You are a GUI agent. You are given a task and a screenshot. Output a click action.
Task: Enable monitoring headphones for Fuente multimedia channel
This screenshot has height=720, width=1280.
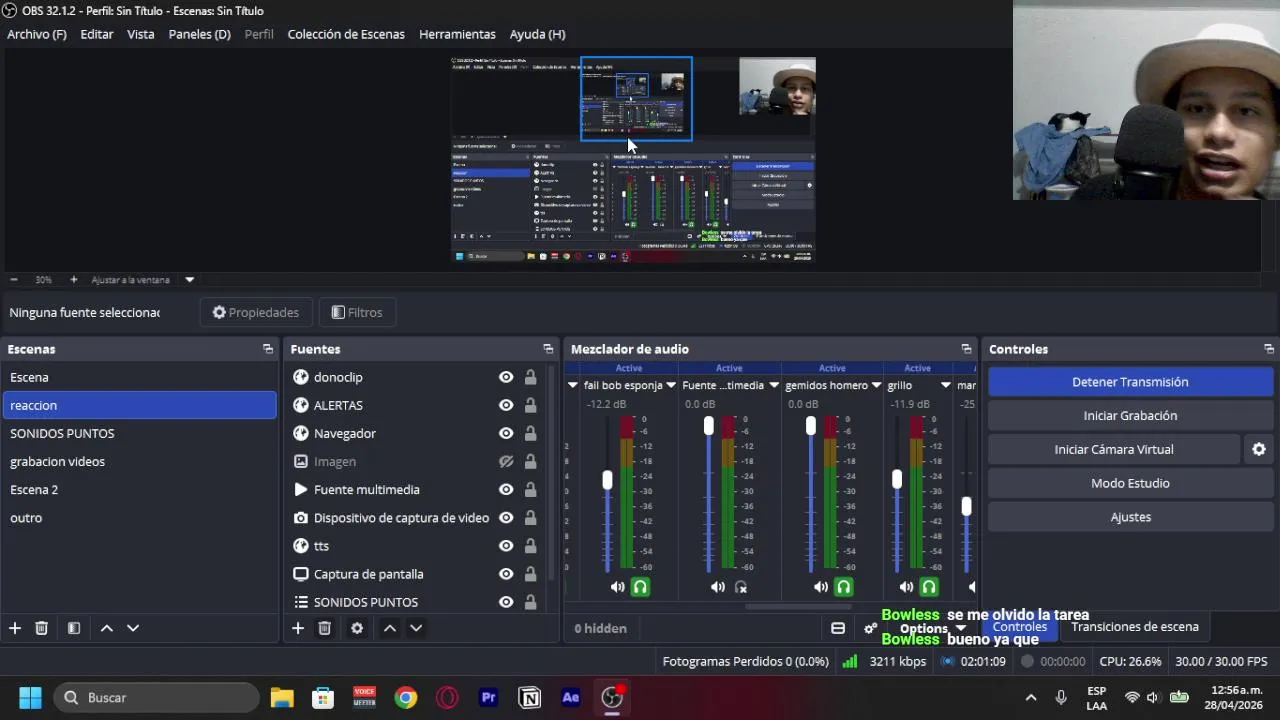741,587
